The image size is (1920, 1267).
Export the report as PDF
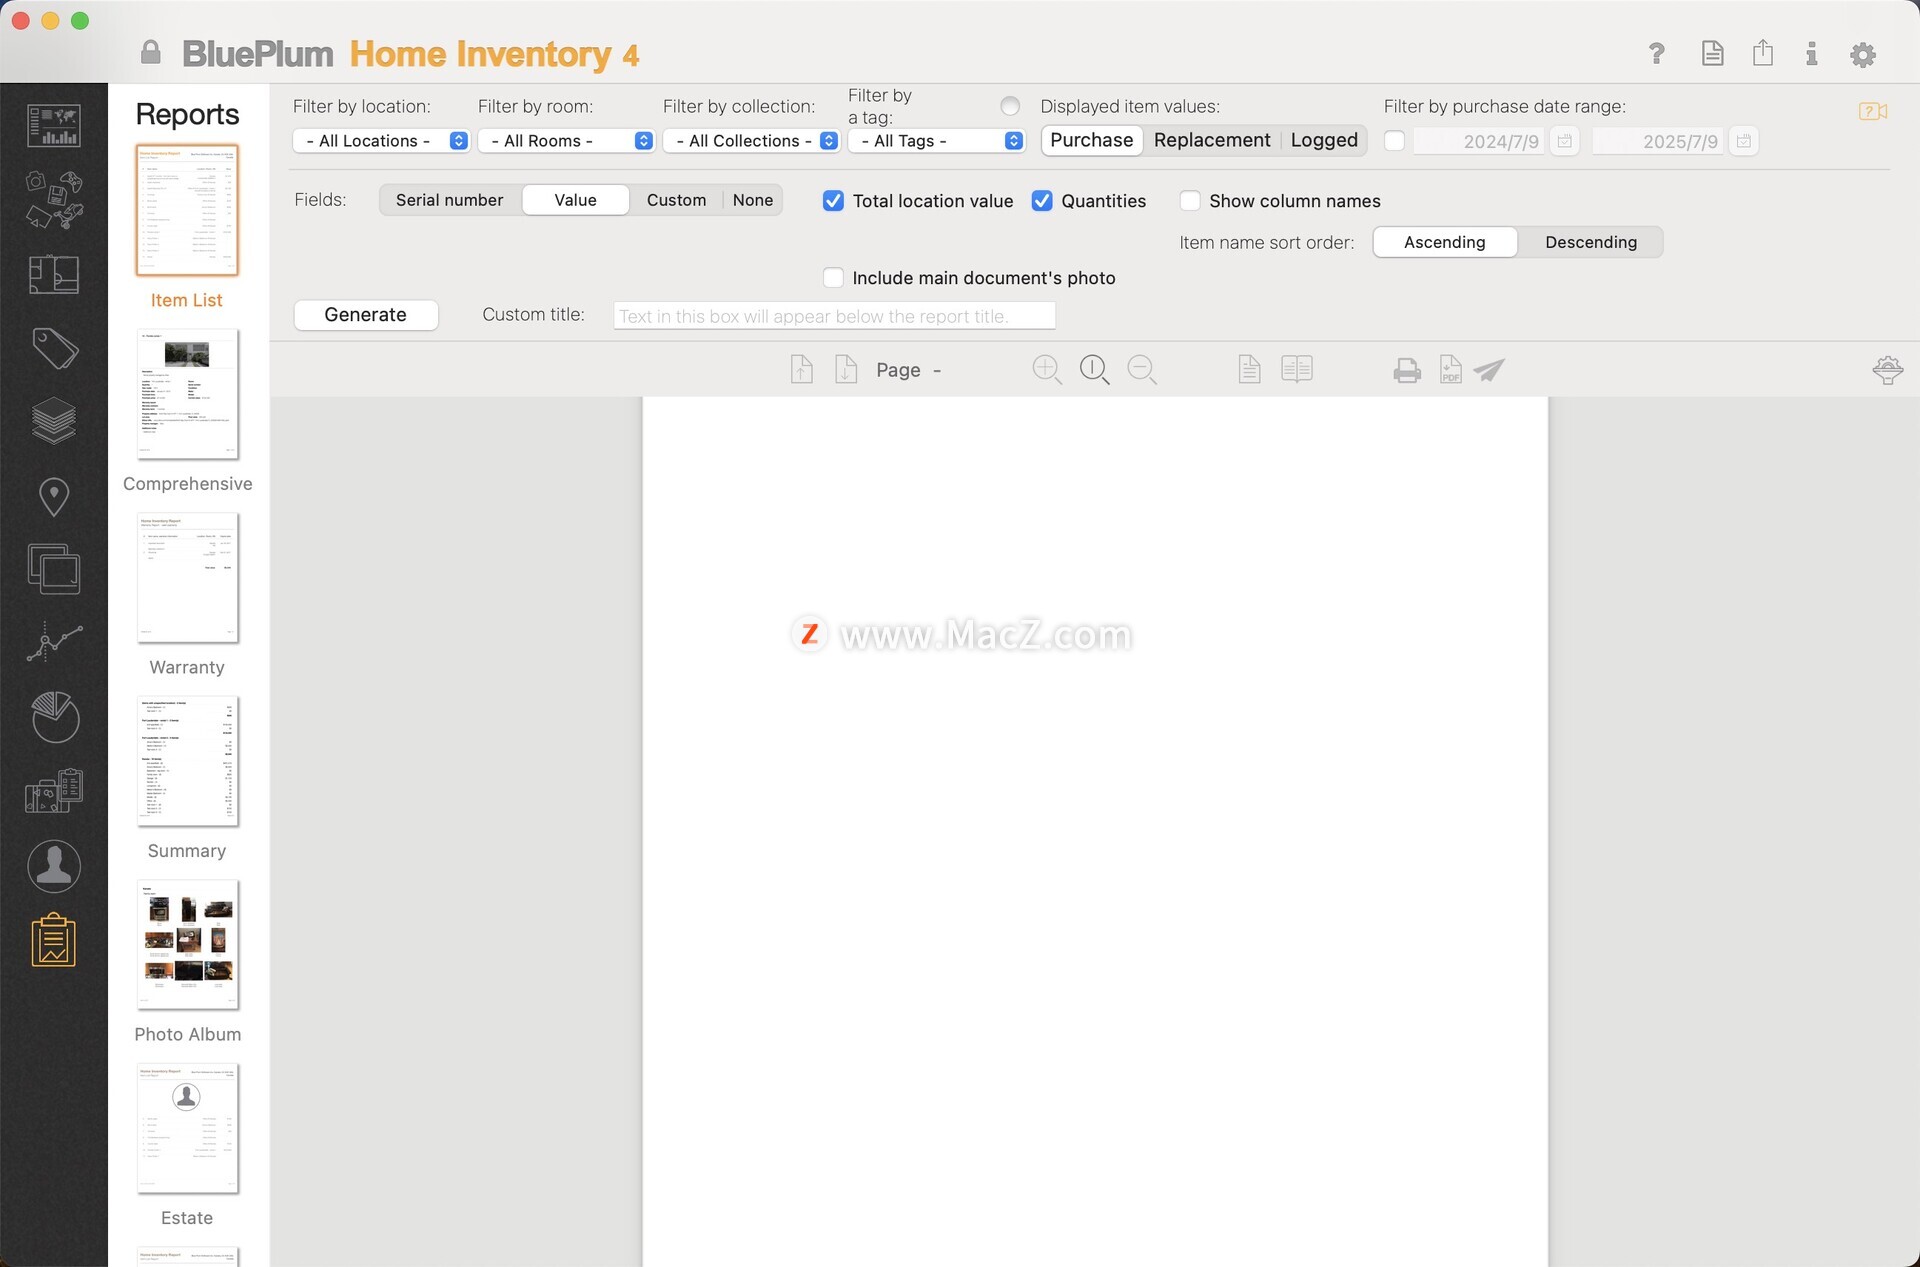click(1450, 369)
